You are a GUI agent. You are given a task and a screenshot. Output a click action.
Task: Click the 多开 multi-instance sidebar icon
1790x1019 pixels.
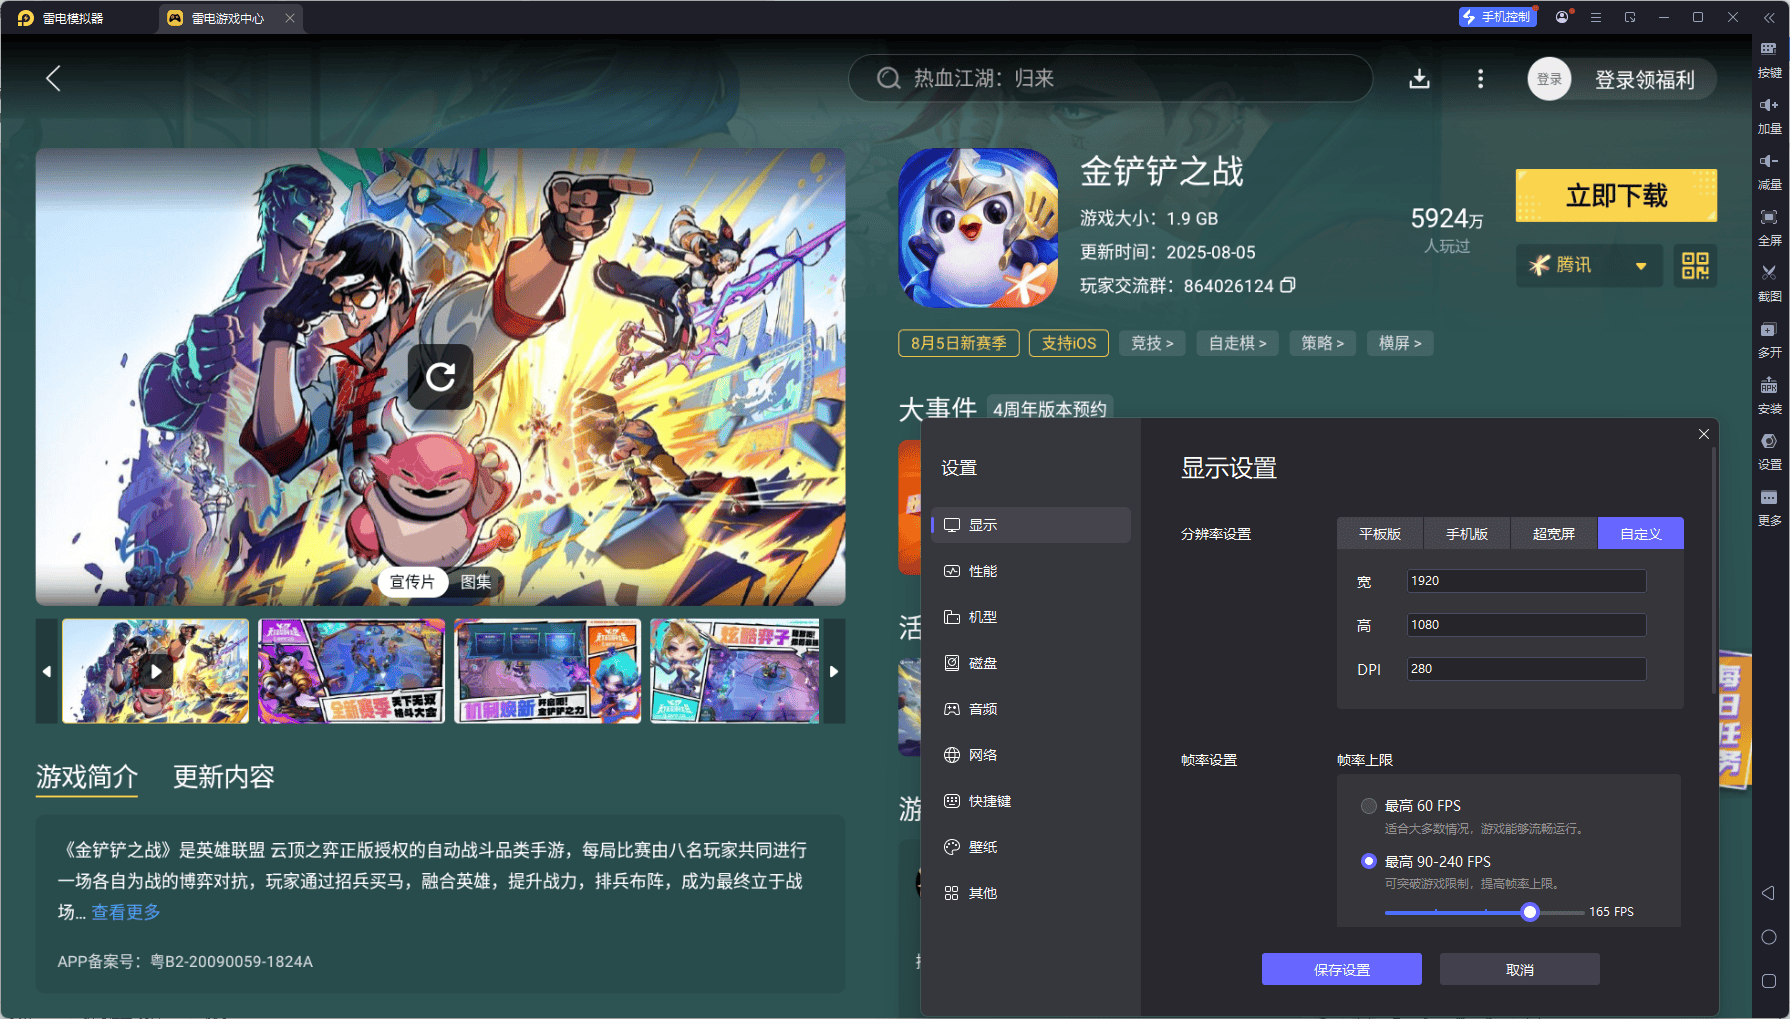[x=1768, y=340]
